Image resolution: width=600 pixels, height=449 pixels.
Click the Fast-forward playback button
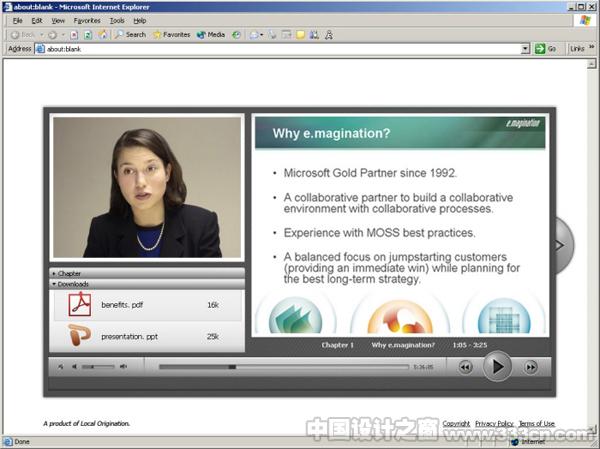[531, 367]
